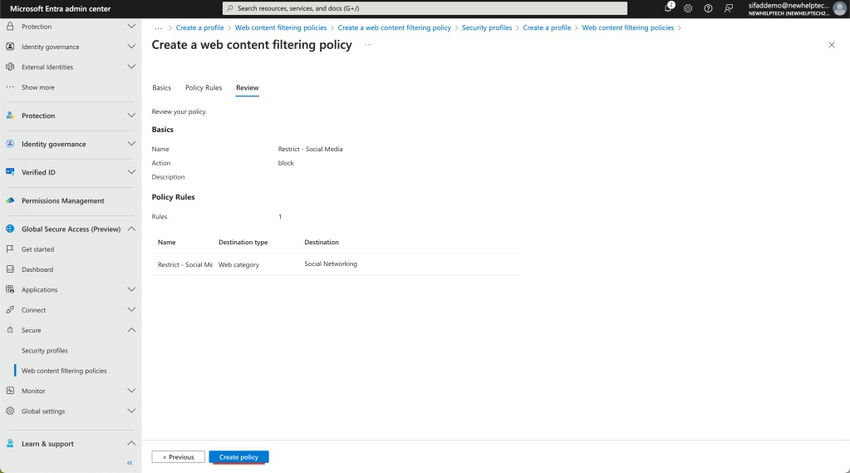Close the policy creation pane

[x=832, y=44]
